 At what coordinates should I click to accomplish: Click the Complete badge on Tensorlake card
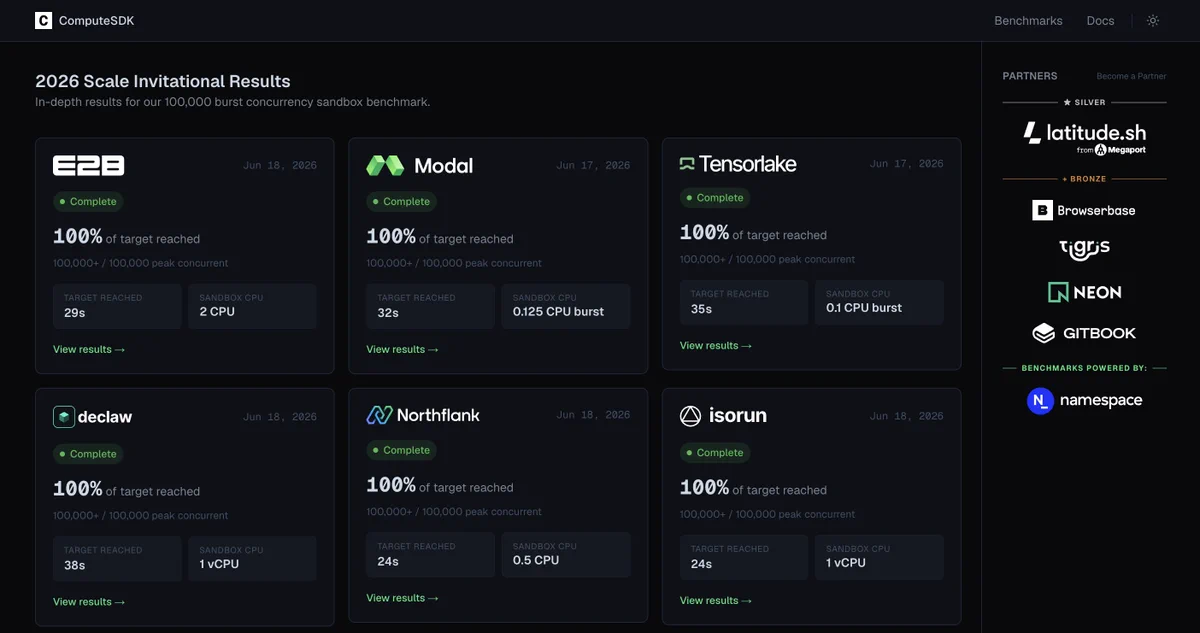click(x=715, y=198)
